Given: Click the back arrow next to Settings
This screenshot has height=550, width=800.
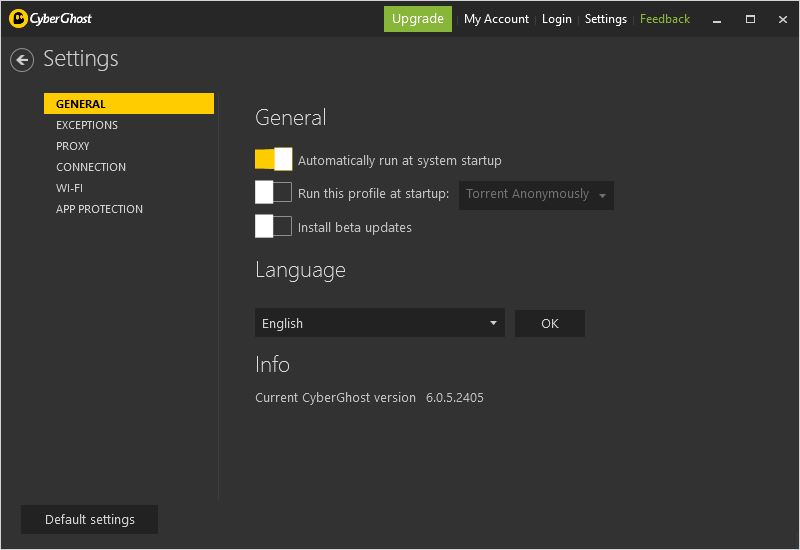Looking at the screenshot, I should tap(22, 60).
